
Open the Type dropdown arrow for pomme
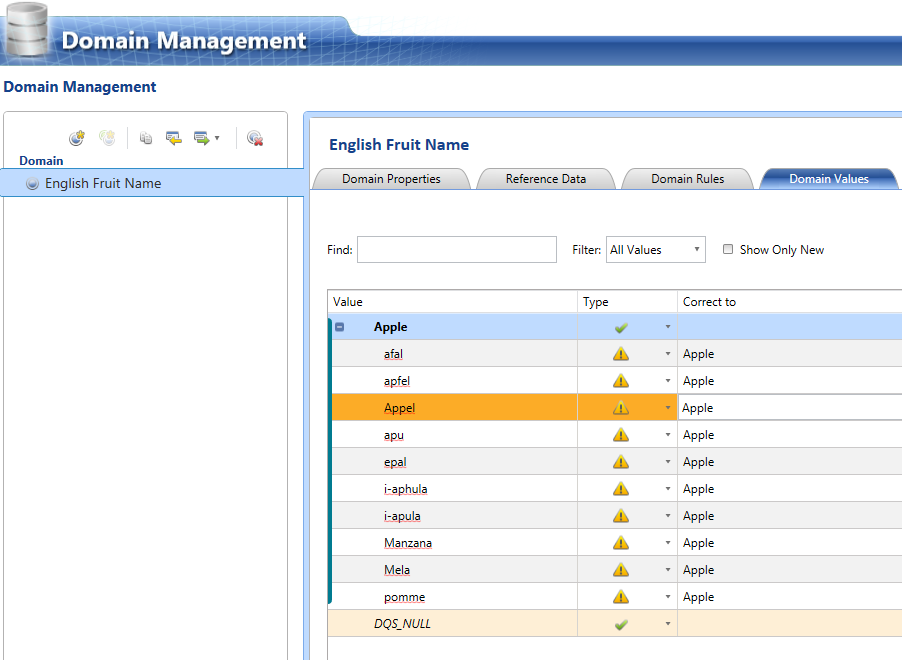click(668, 597)
